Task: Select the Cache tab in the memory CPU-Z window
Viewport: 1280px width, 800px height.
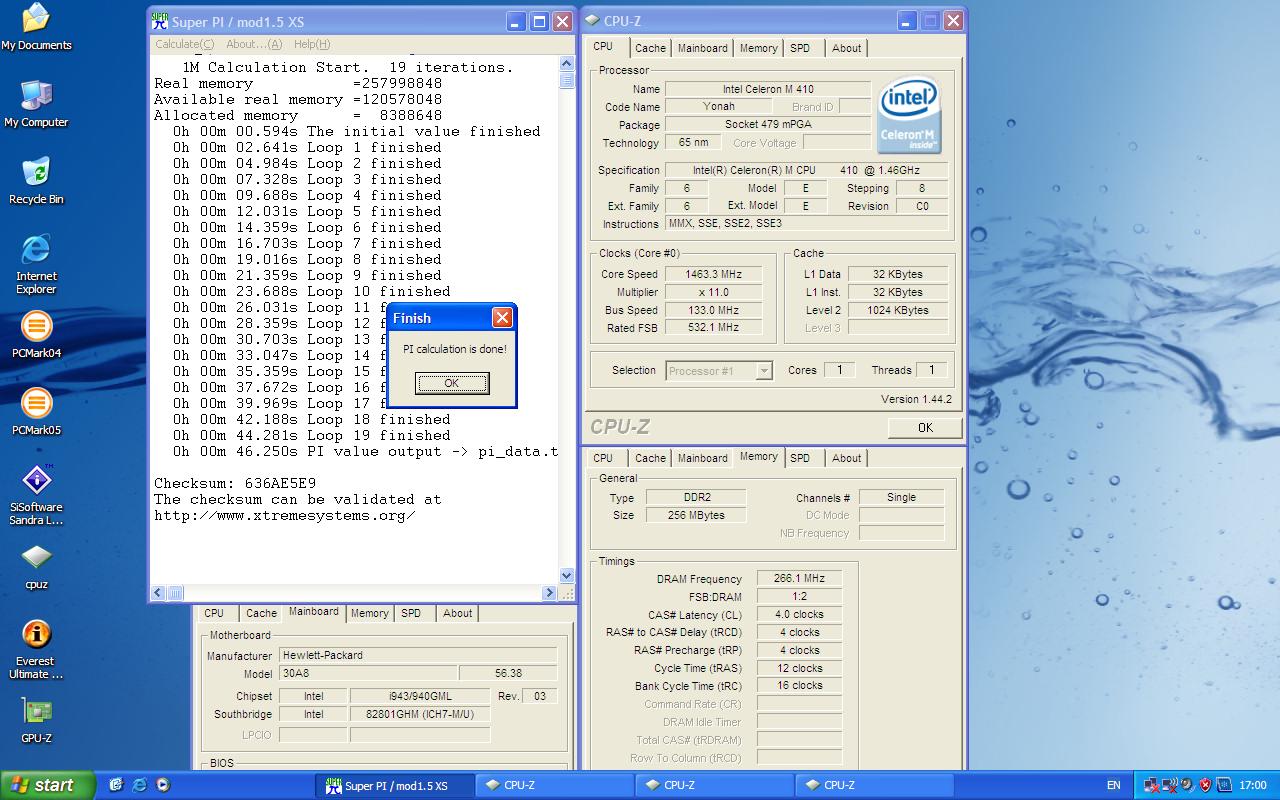Action: tap(650, 458)
